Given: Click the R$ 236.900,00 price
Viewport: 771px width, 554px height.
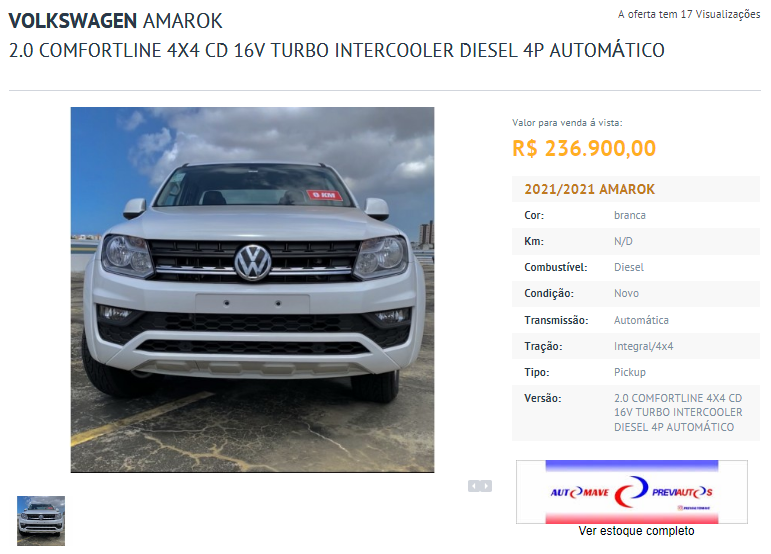Looking at the screenshot, I should coord(584,148).
